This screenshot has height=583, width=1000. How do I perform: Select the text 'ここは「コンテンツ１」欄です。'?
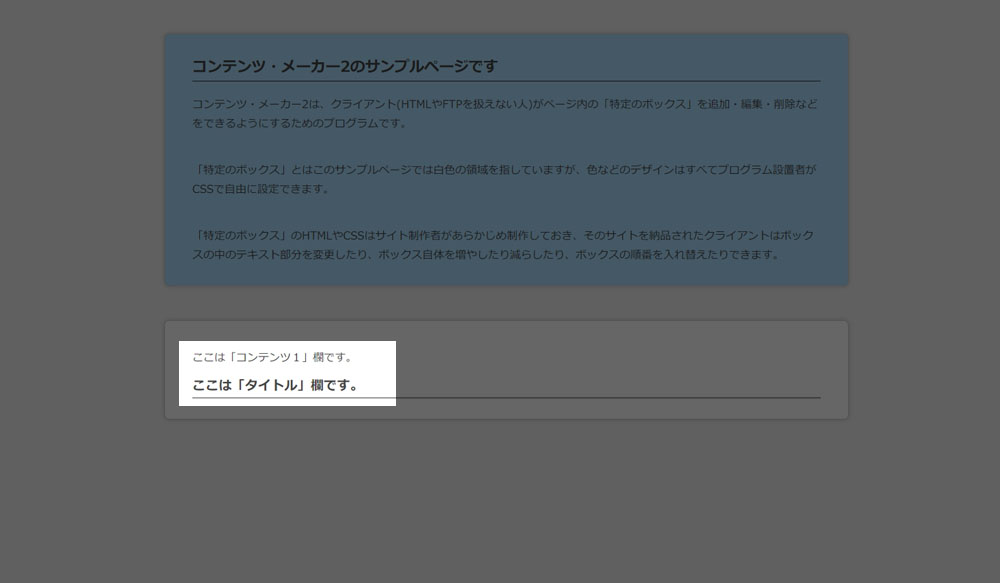[x=272, y=357]
